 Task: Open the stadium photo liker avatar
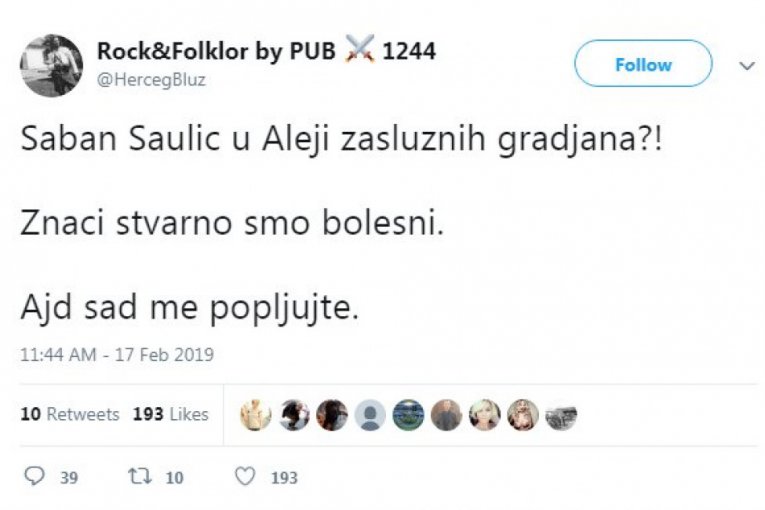click(x=408, y=414)
